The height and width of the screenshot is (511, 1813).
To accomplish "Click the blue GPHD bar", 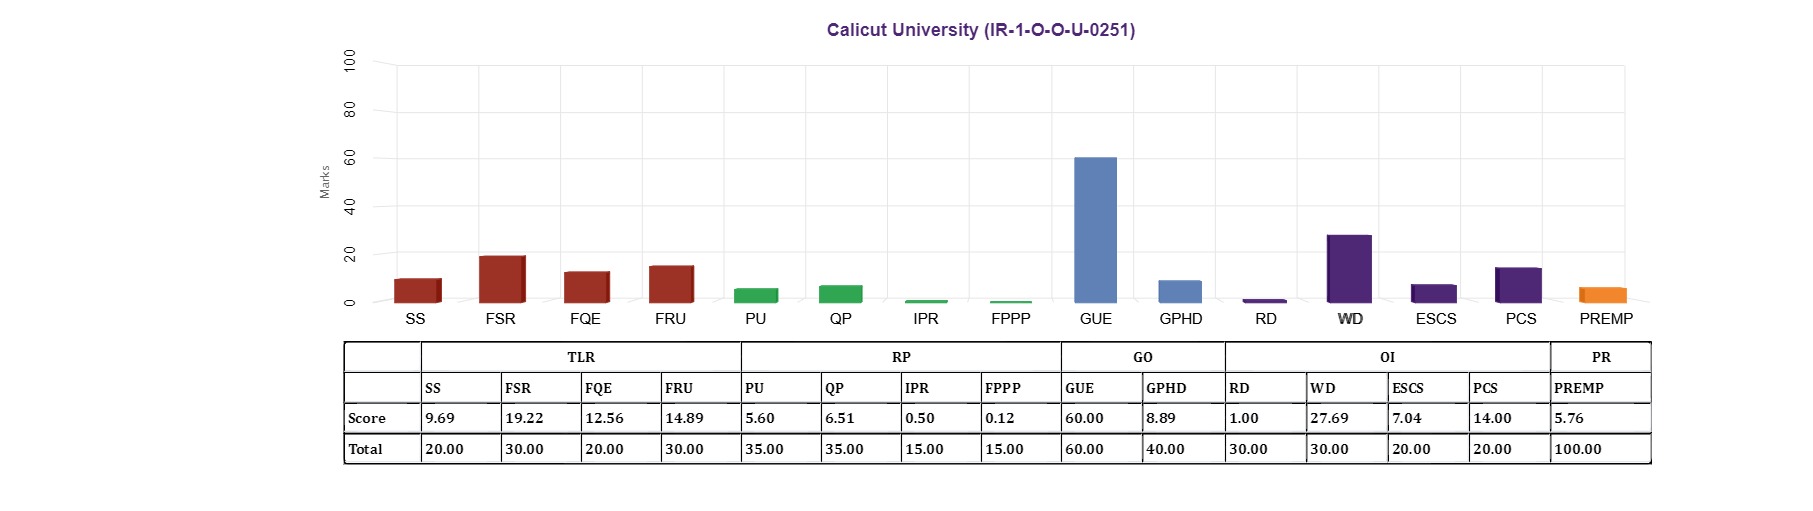I will pos(1180,291).
